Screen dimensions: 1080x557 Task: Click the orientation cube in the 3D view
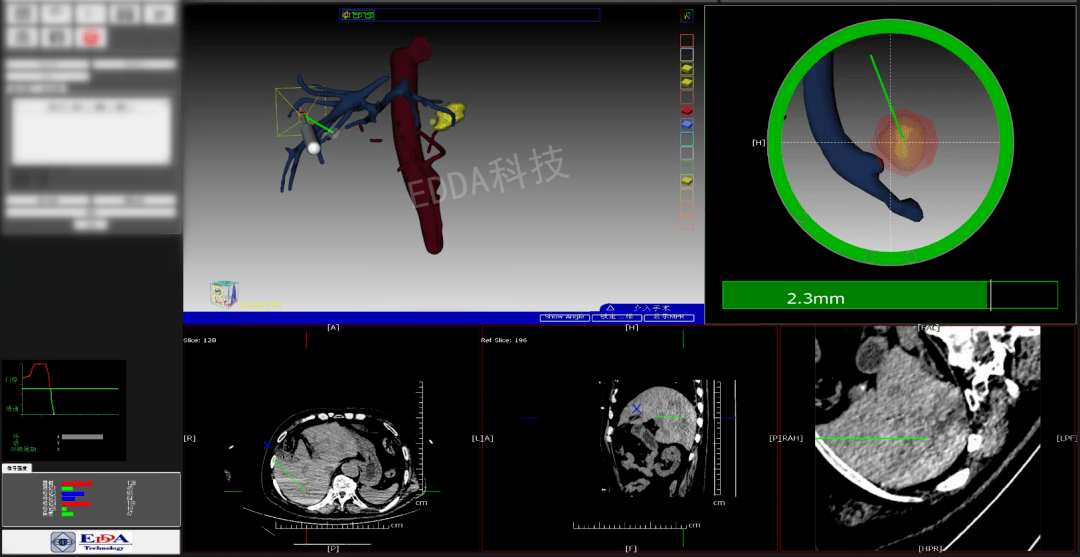pos(223,293)
